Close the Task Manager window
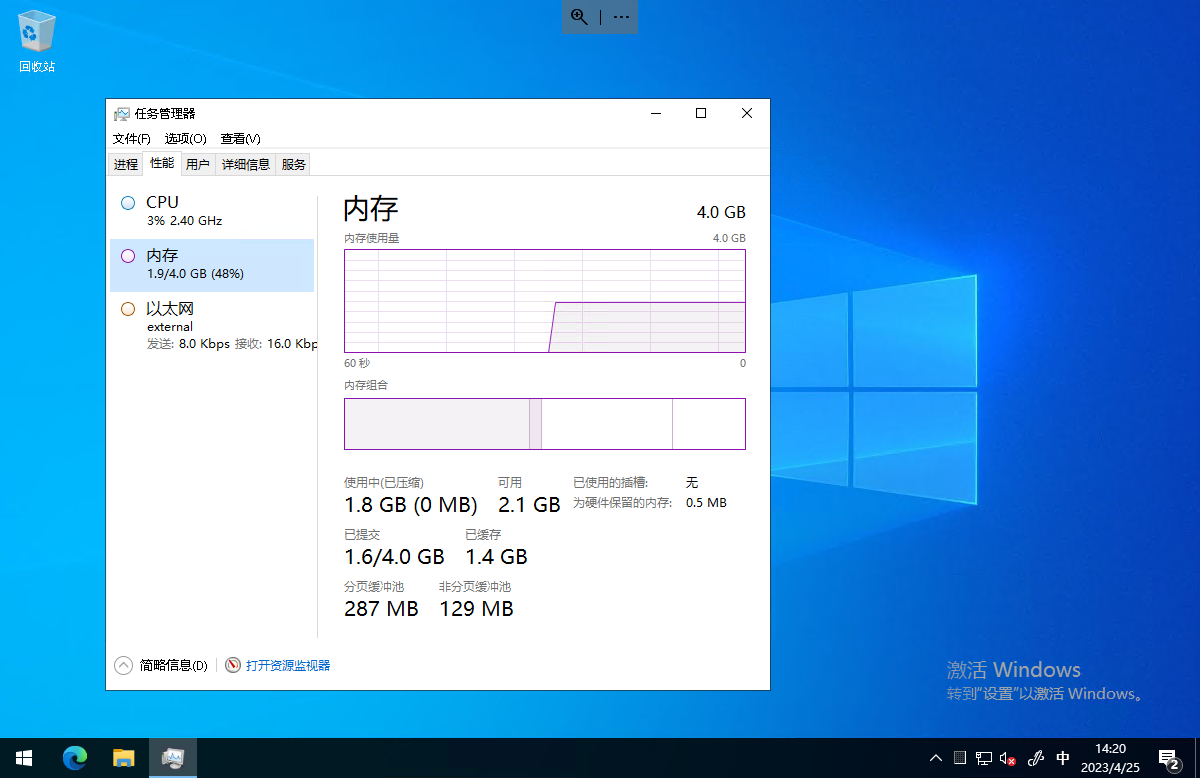Screen dimensions: 1200x778 click(747, 114)
